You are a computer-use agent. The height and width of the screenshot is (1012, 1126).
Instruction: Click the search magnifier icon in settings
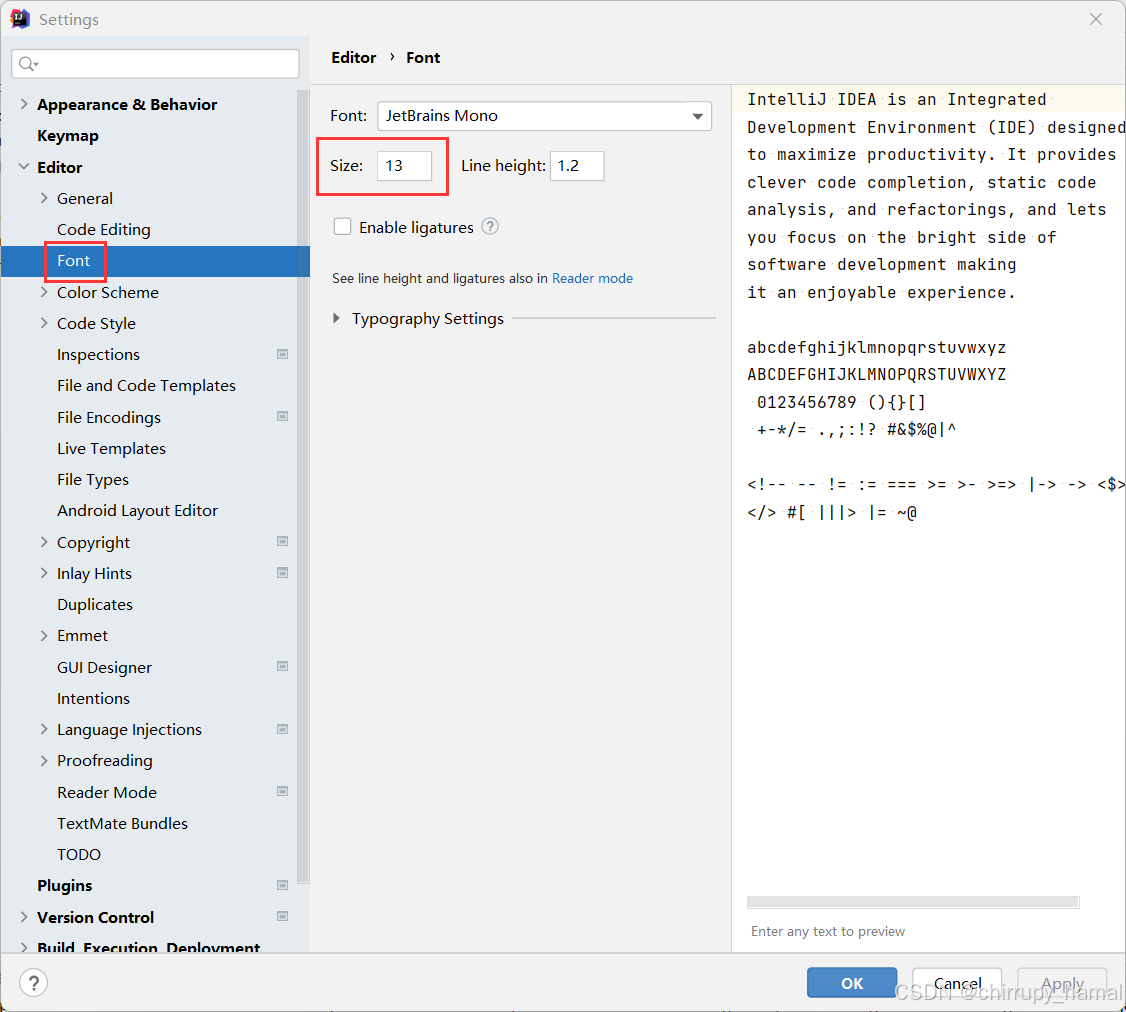click(28, 64)
